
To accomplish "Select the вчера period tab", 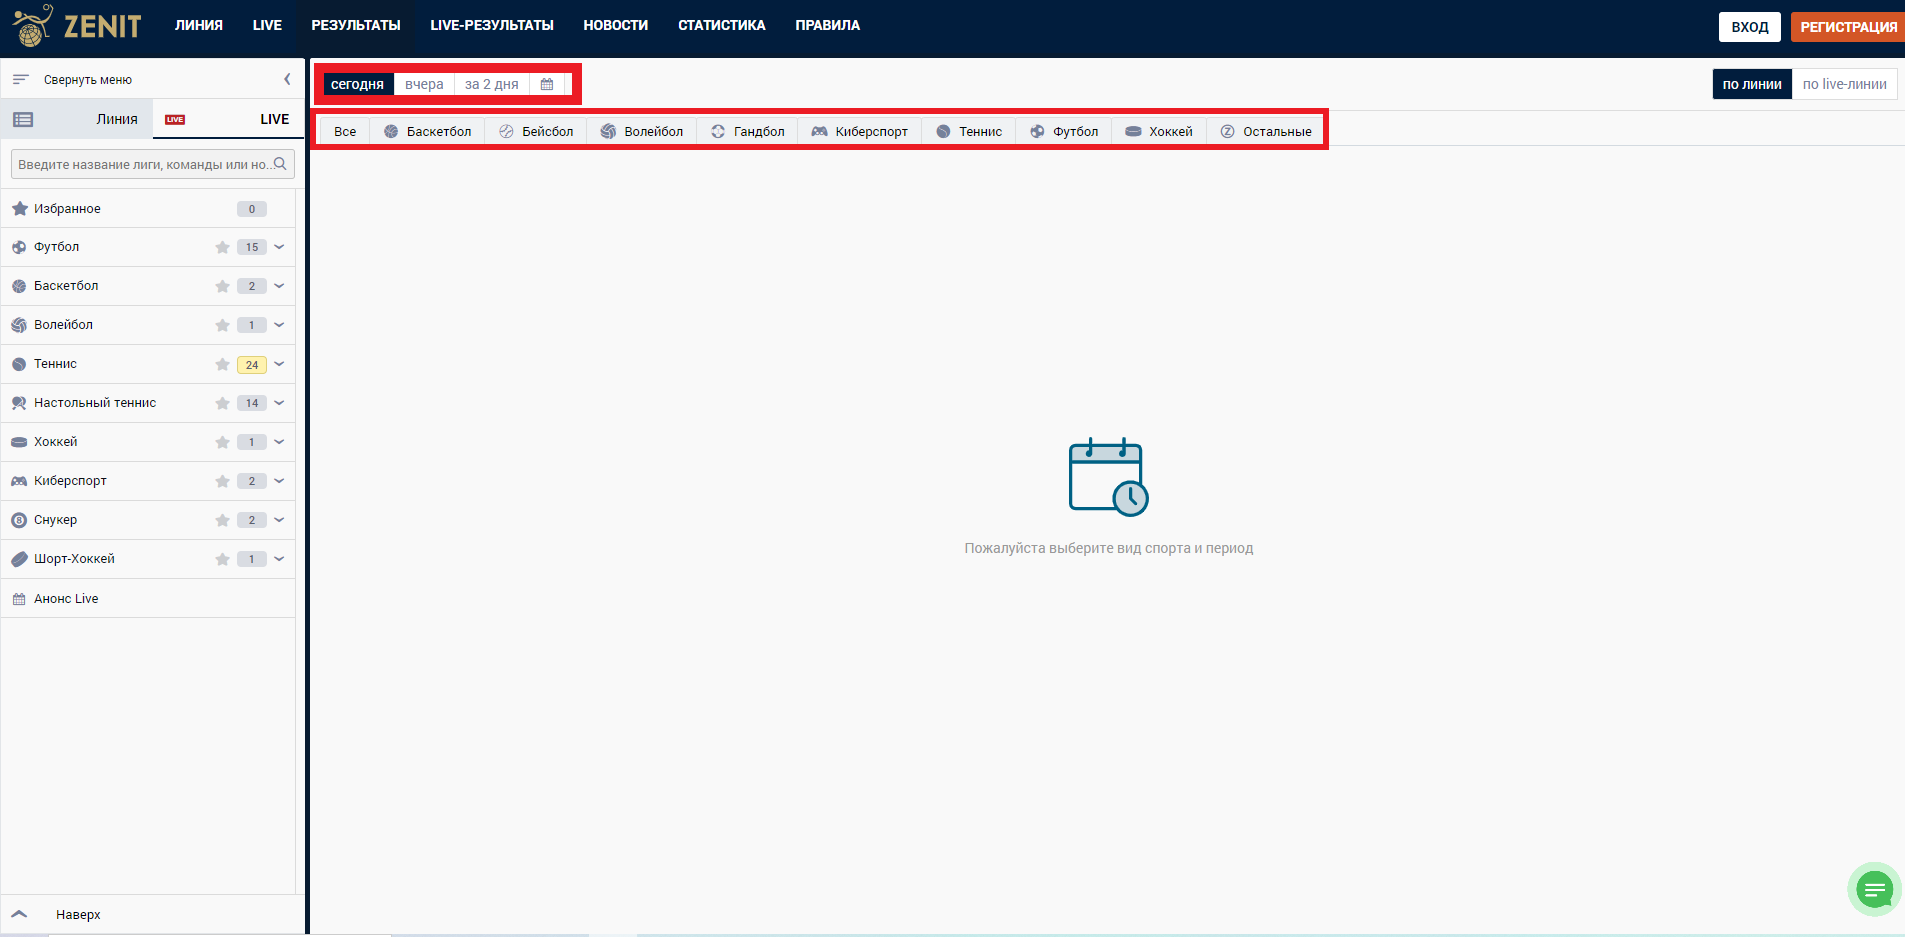I will [x=424, y=84].
